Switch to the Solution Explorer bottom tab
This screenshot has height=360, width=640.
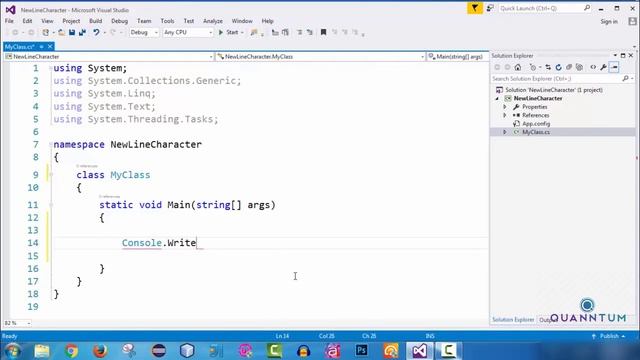tap(513, 320)
